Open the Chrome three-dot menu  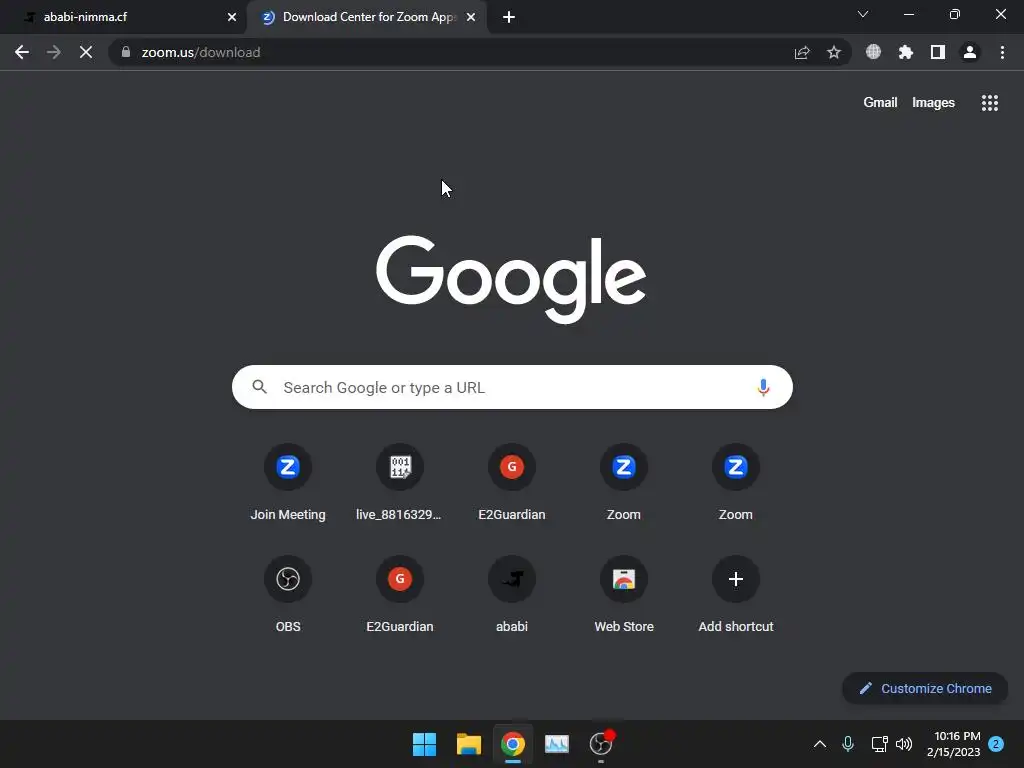(x=1002, y=52)
